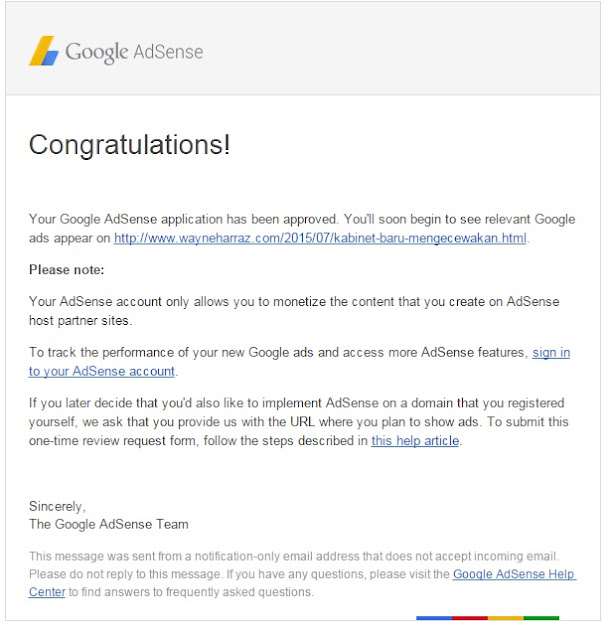Viewport: 612px width, 640px height.
Task: Click the bold 'Please note:' label
Action: [x=67, y=270]
